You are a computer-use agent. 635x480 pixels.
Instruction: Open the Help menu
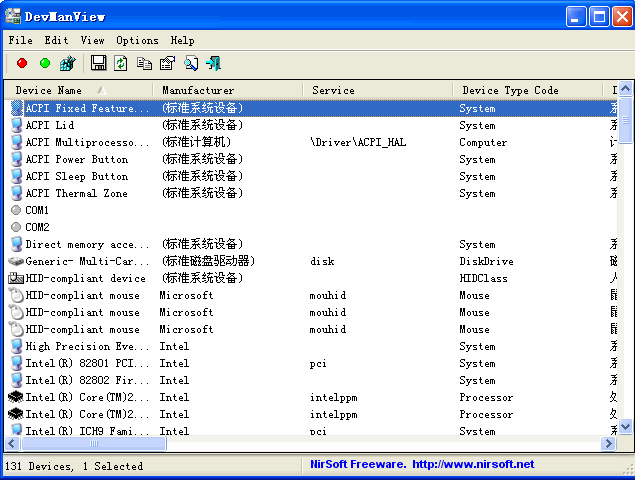point(182,40)
